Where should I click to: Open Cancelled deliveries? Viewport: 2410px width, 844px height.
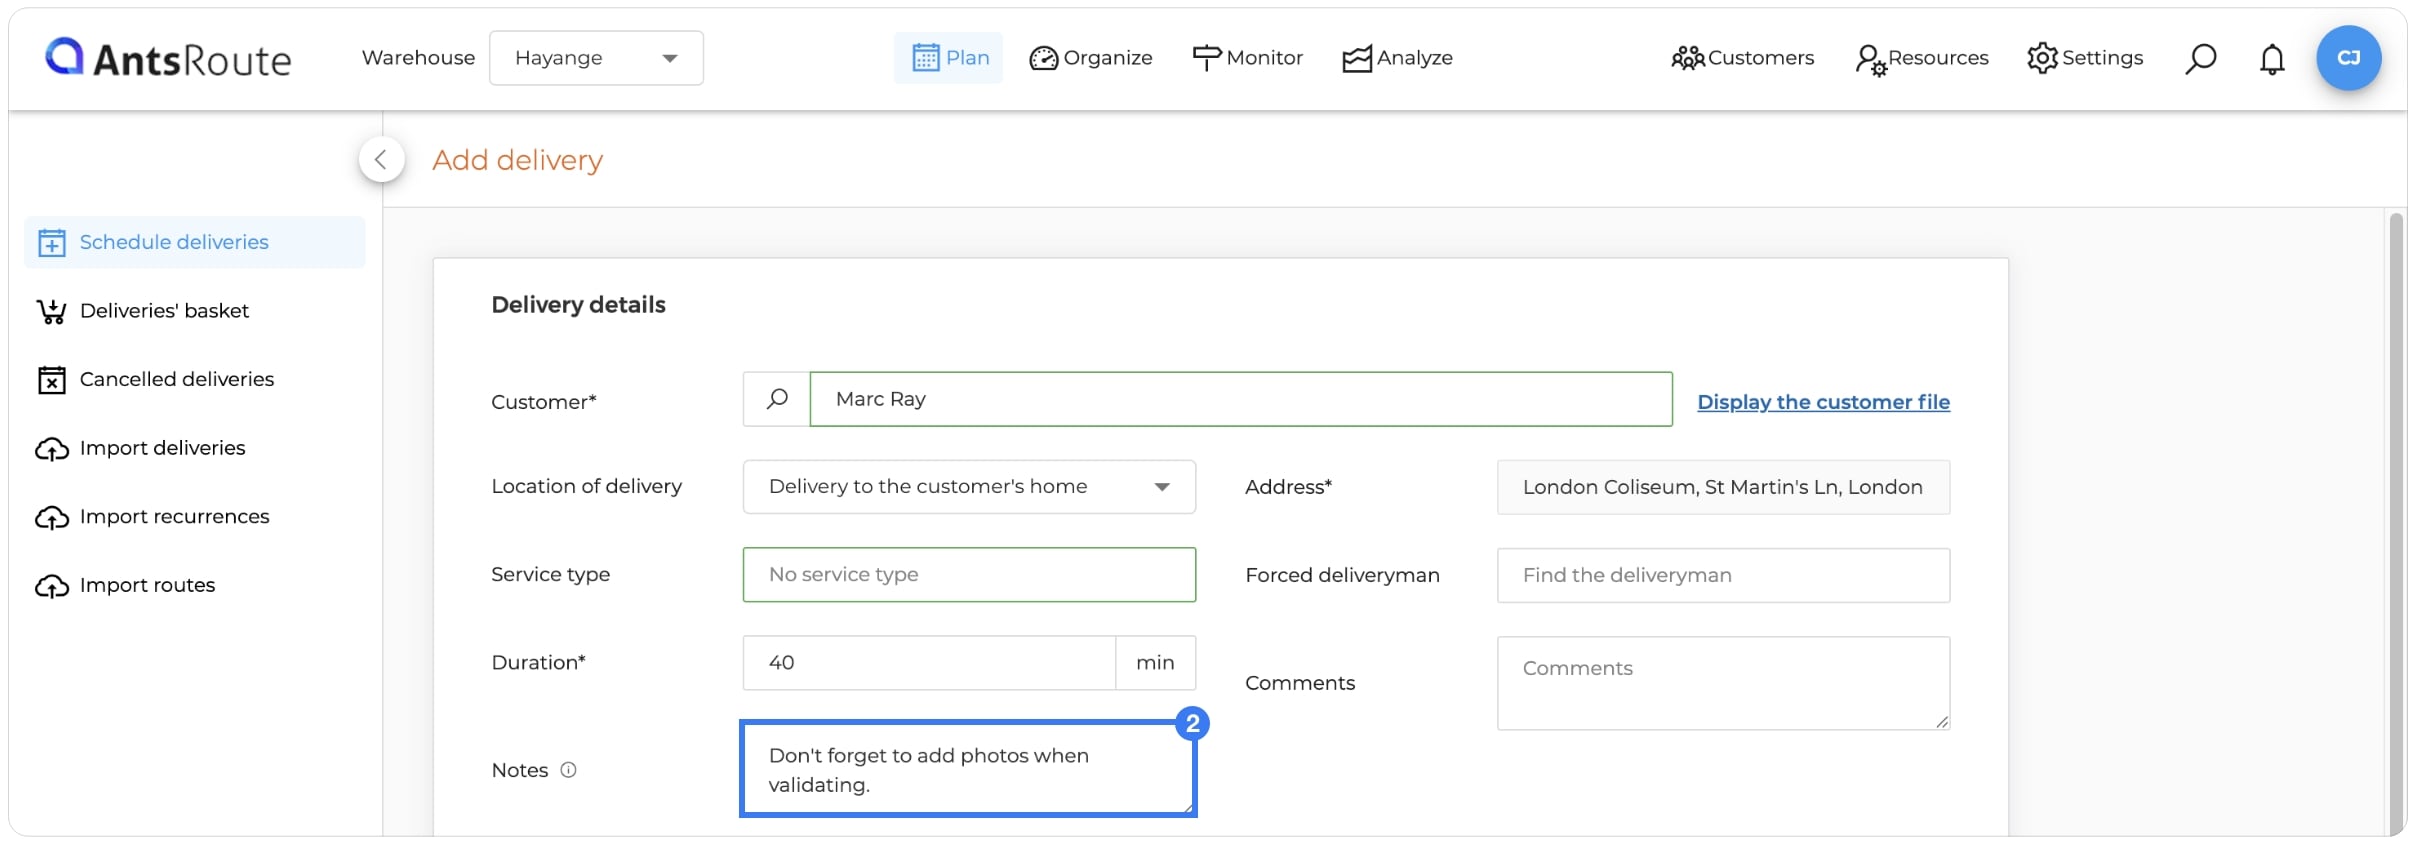pyautogui.click(x=155, y=379)
